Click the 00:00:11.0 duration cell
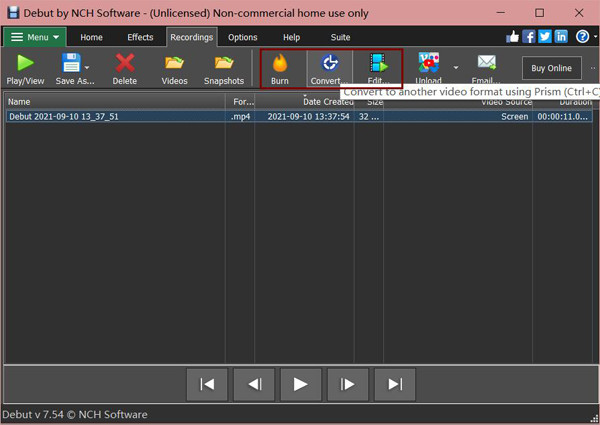This screenshot has height=425, width=600. (x=562, y=117)
